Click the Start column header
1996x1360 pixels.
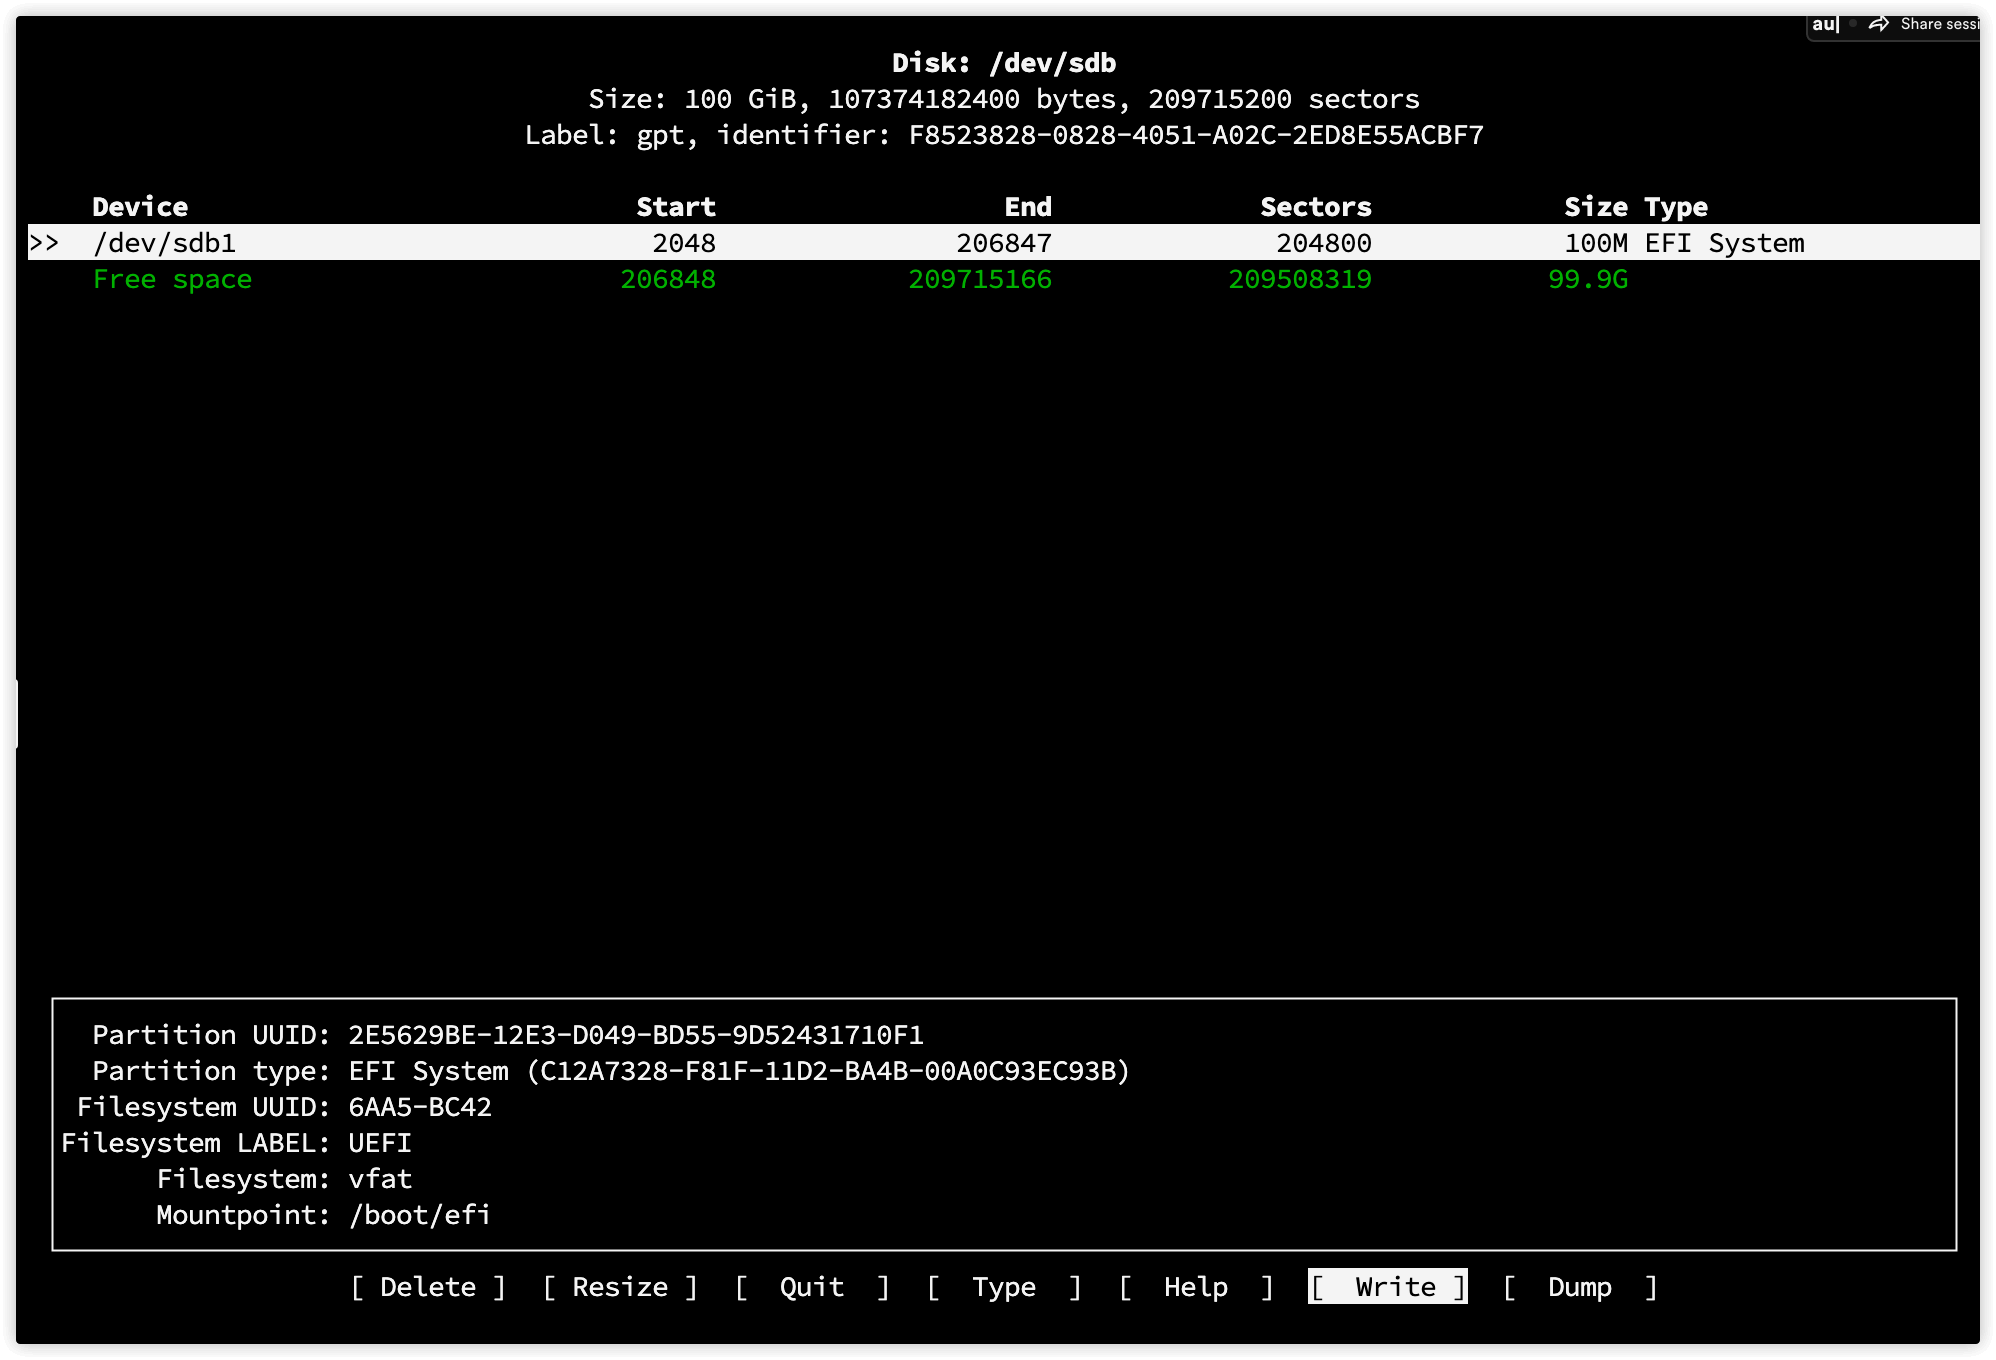[x=676, y=207]
